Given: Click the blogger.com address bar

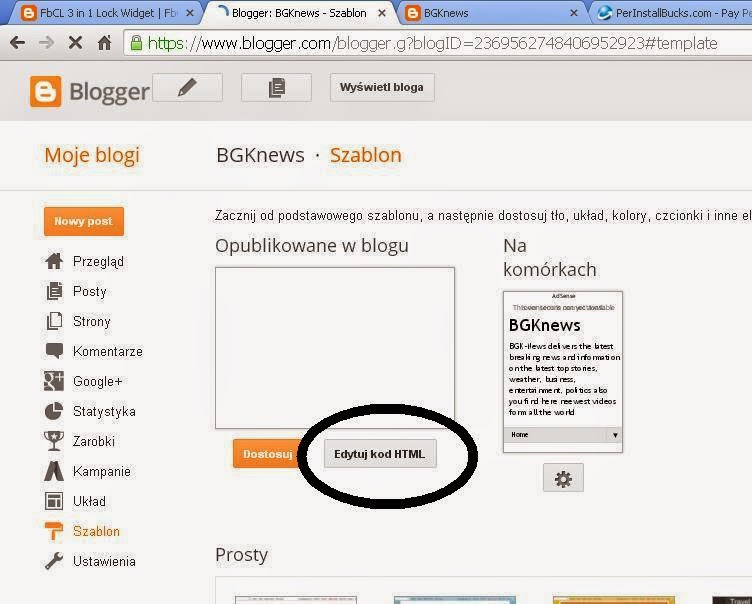Looking at the screenshot, I should point(437,43).
